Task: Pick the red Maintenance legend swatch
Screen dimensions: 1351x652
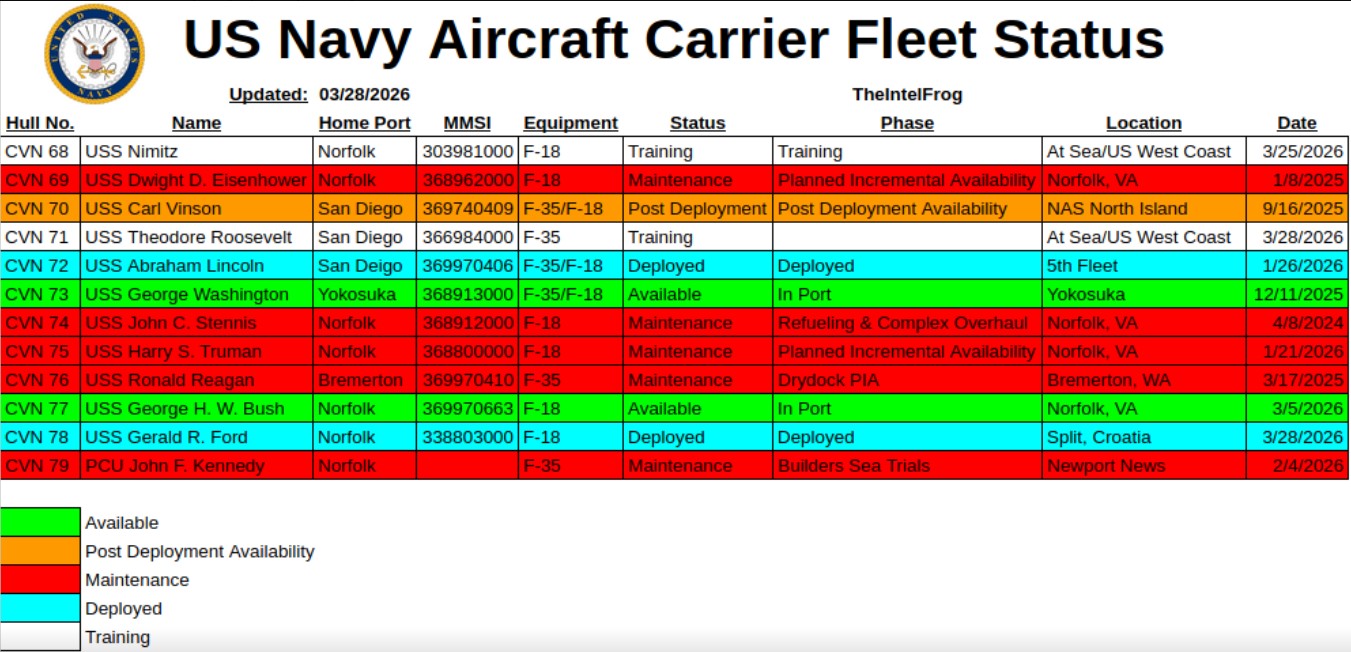Action: (x=40, y=580)
